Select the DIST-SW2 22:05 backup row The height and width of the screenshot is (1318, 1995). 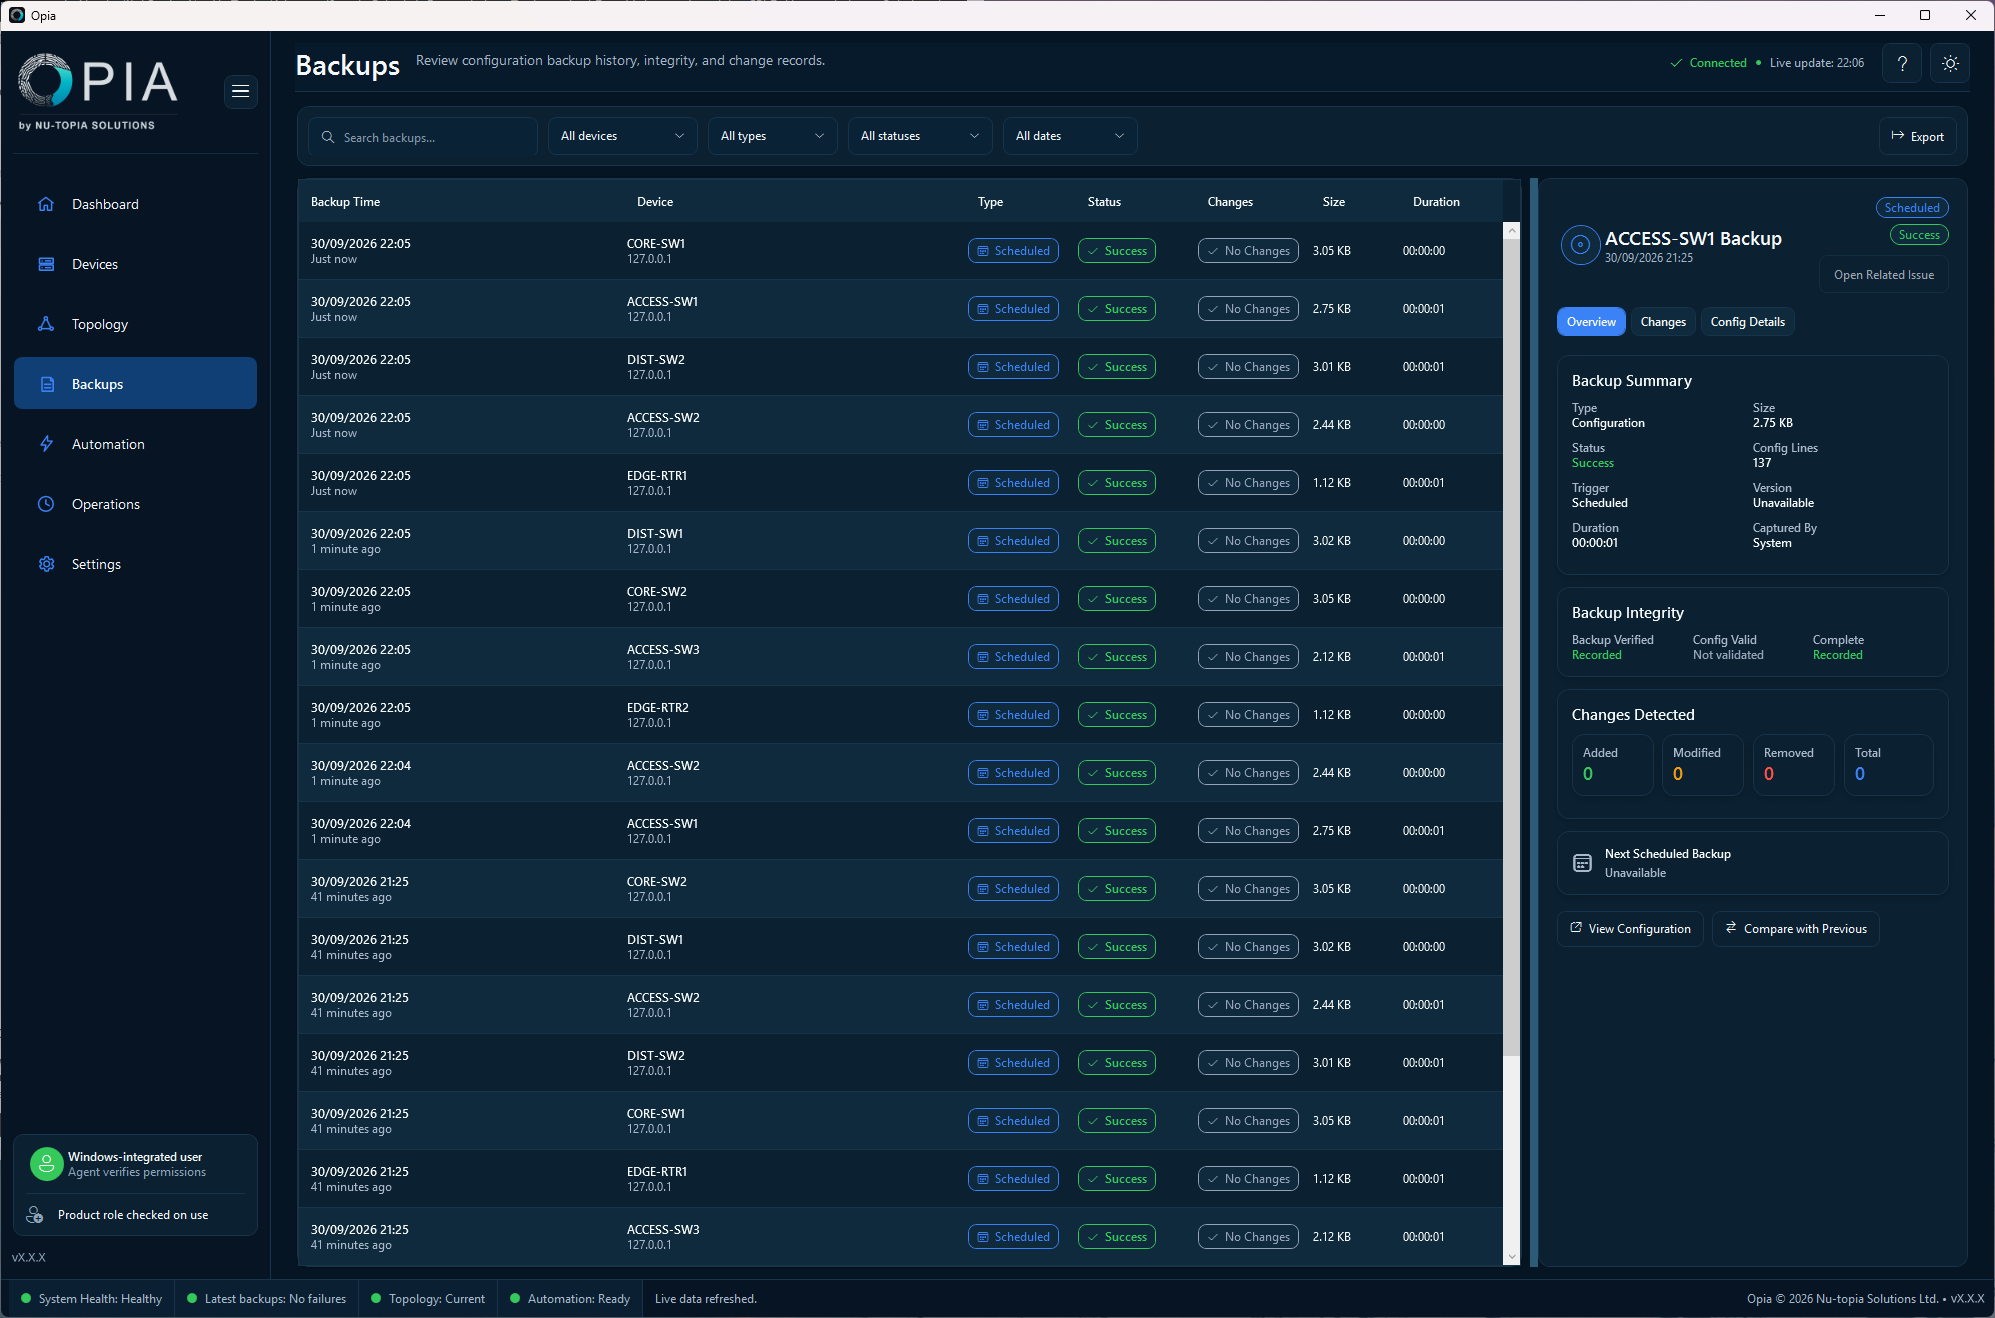(900, 367)
